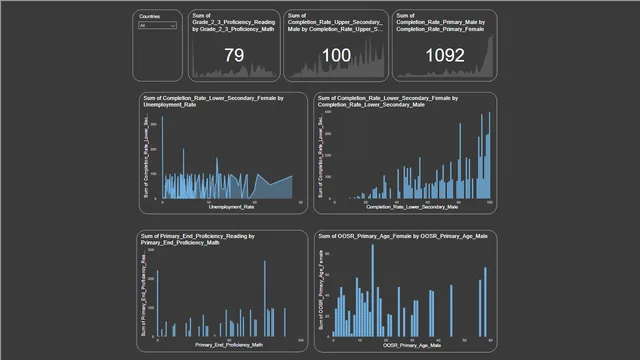Select the card showing value 79
The image size is (640, 360).
coord(234,46)
